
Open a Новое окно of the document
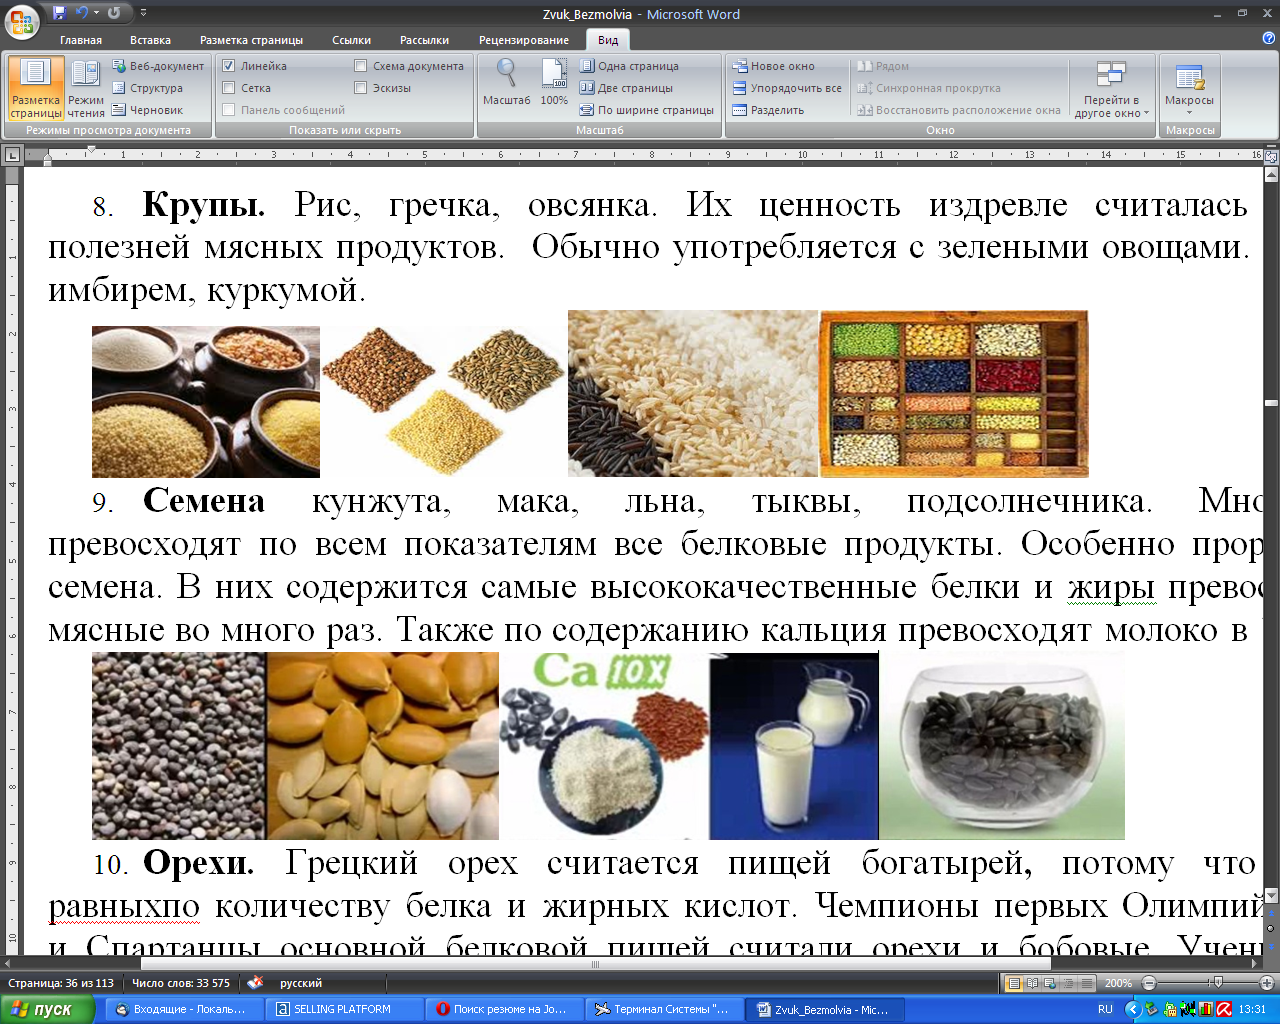coord(774,66)
